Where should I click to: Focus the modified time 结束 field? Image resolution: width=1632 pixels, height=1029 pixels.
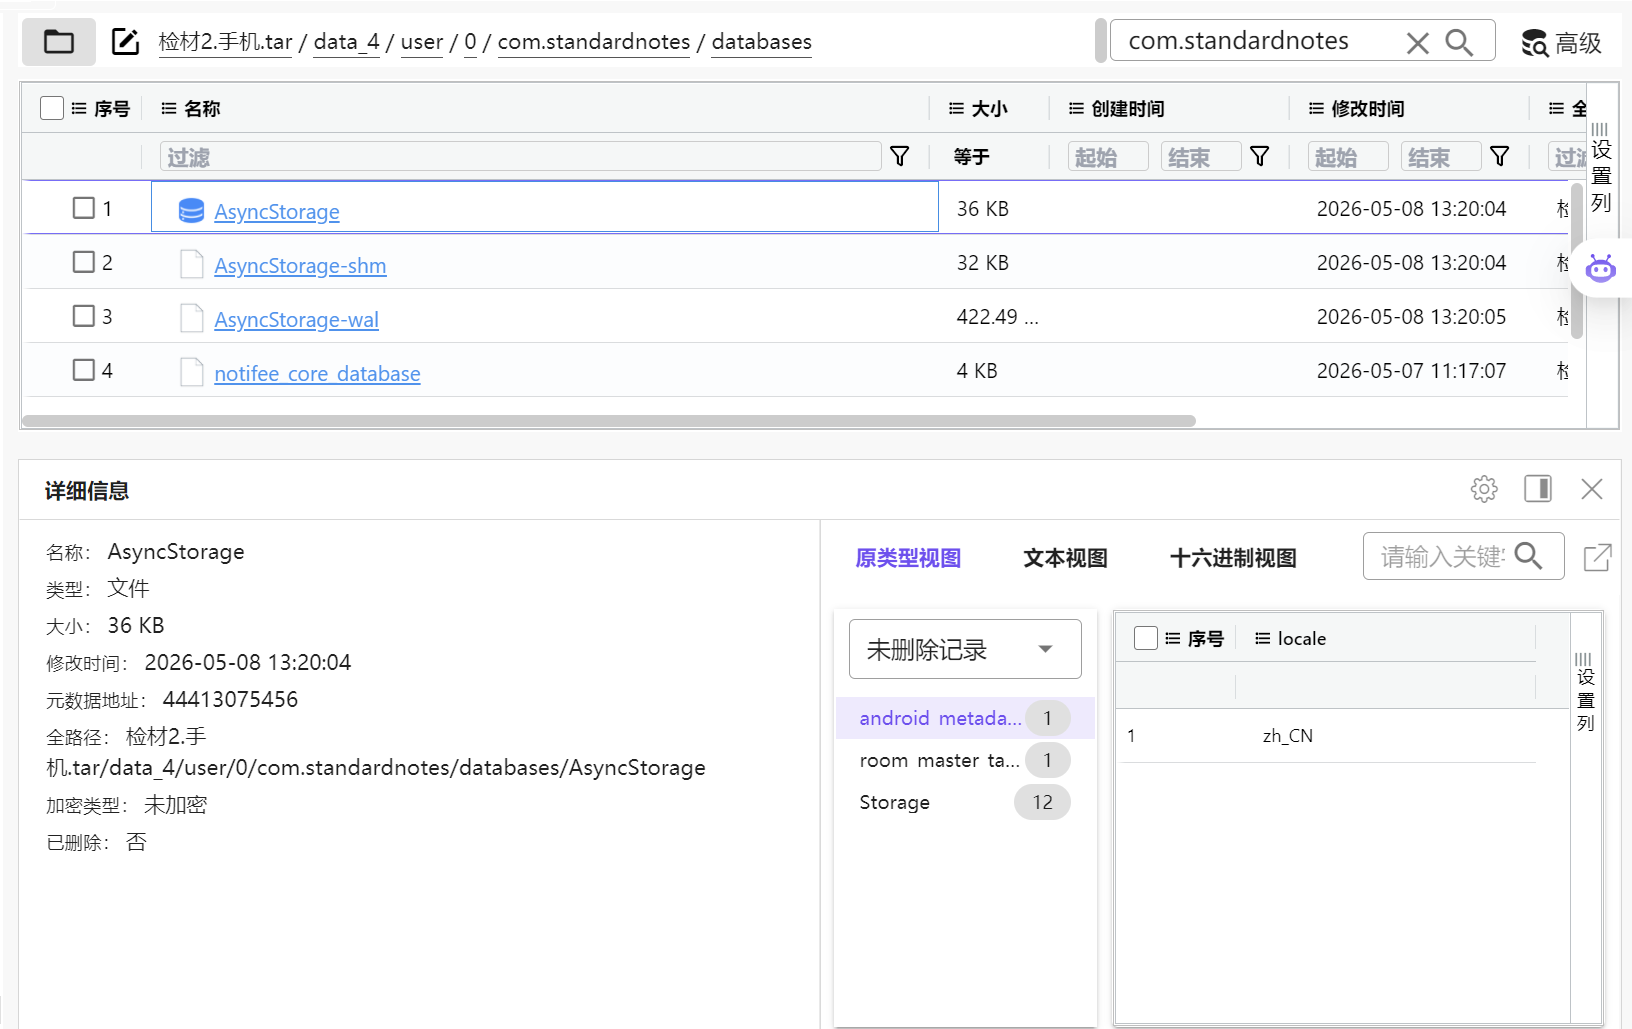click(1441, 157)
